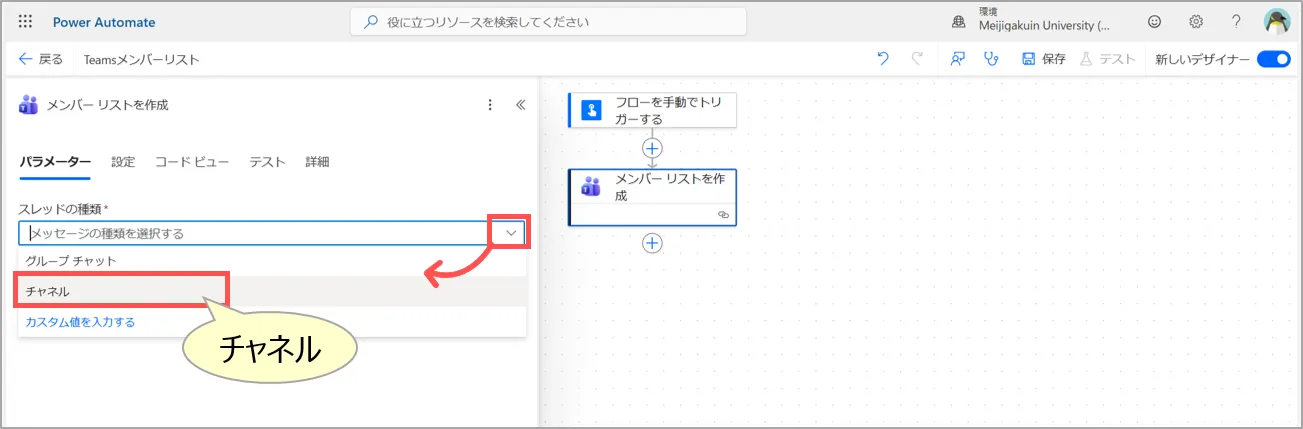1303x429 pixels.
Task: Click the undo arrow icon
Action: point(882,59)
